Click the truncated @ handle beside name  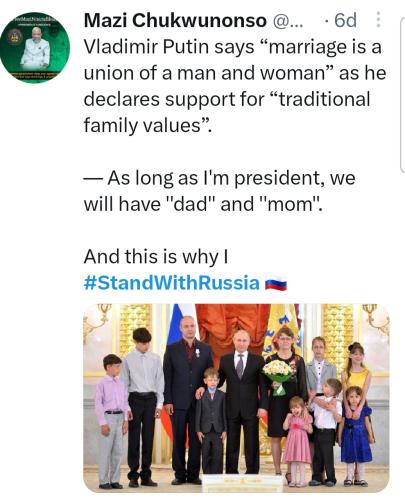(288, 21)
